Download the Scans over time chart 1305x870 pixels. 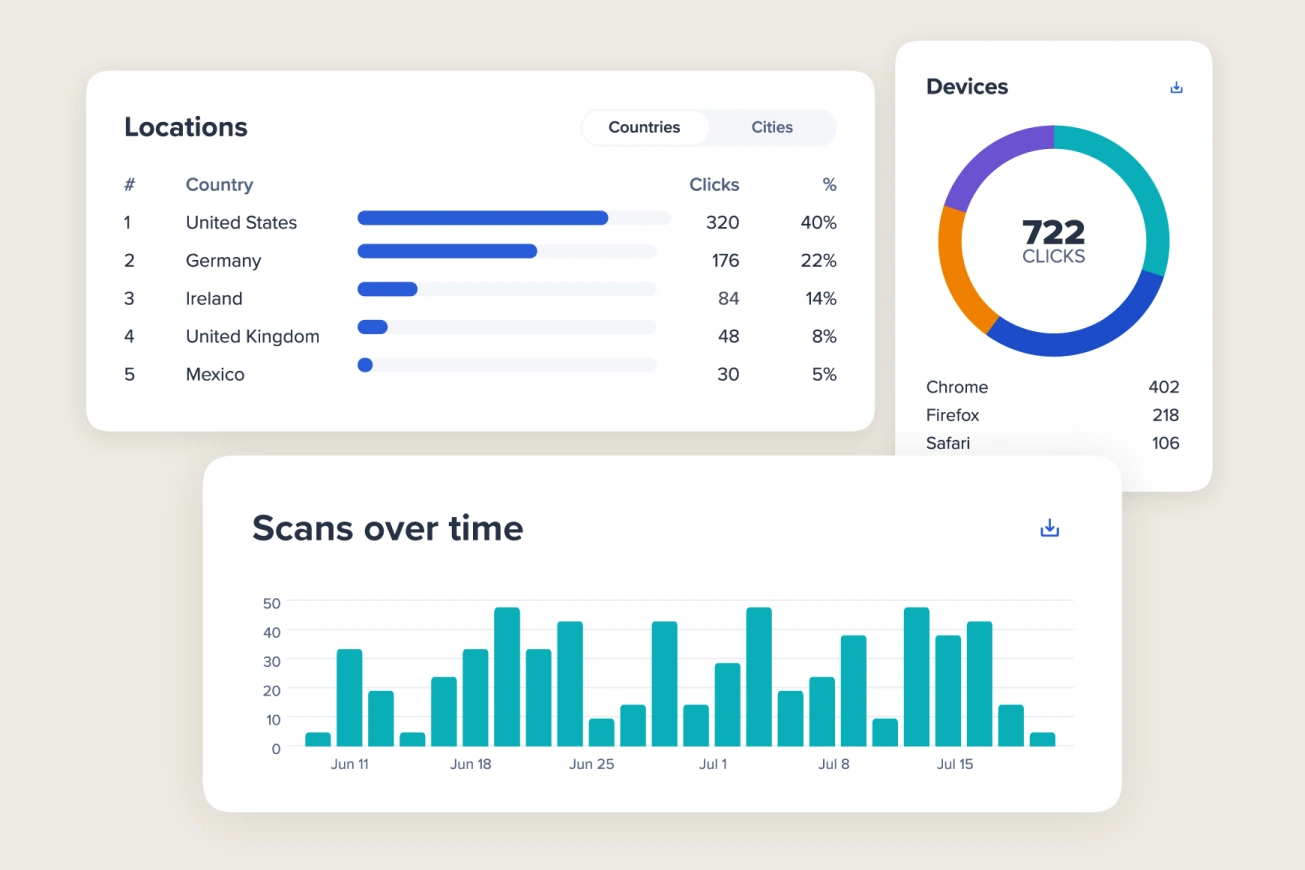[1049, 527]
